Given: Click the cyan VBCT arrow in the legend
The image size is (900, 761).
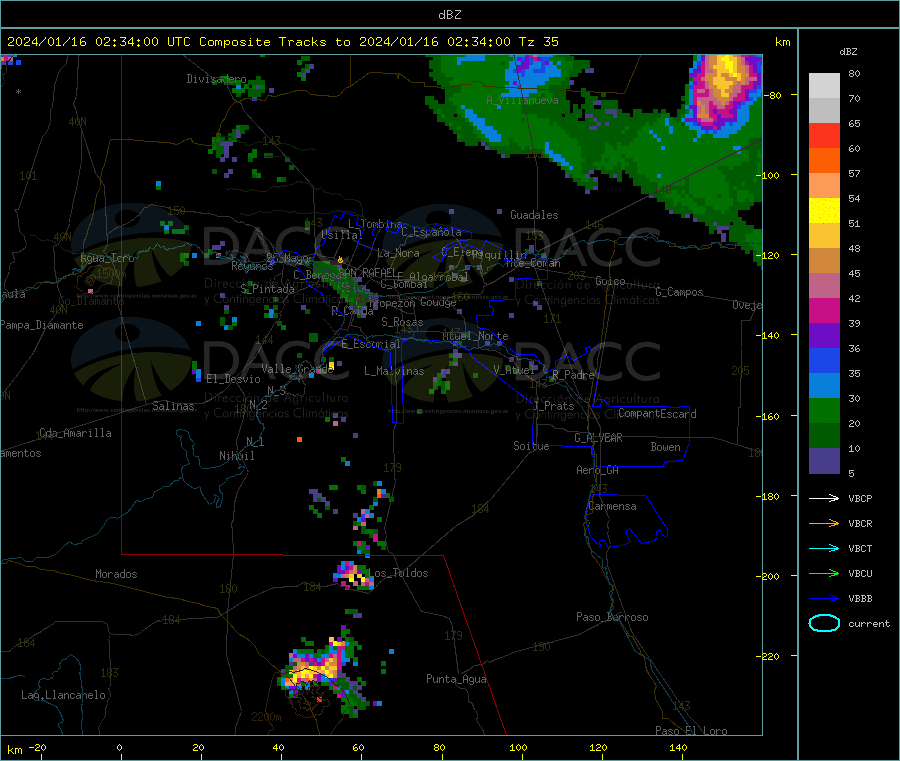Looking at the screenshot, I should 824,549.
